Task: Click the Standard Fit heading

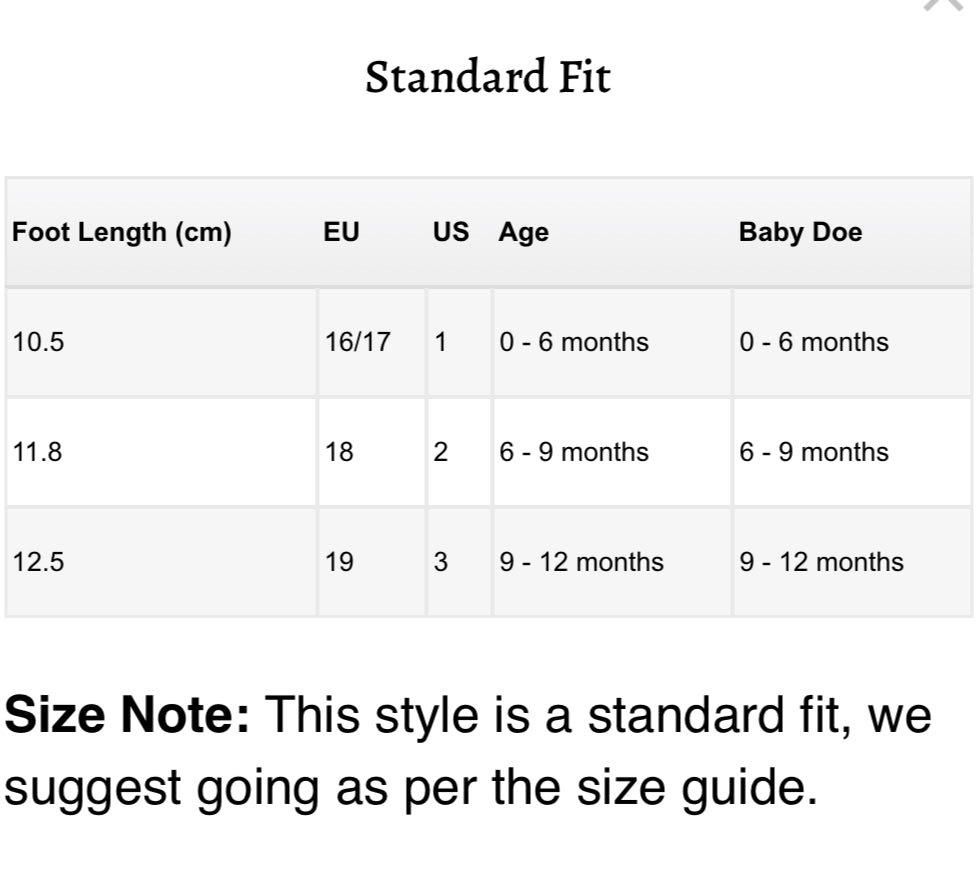Action: 488,77
